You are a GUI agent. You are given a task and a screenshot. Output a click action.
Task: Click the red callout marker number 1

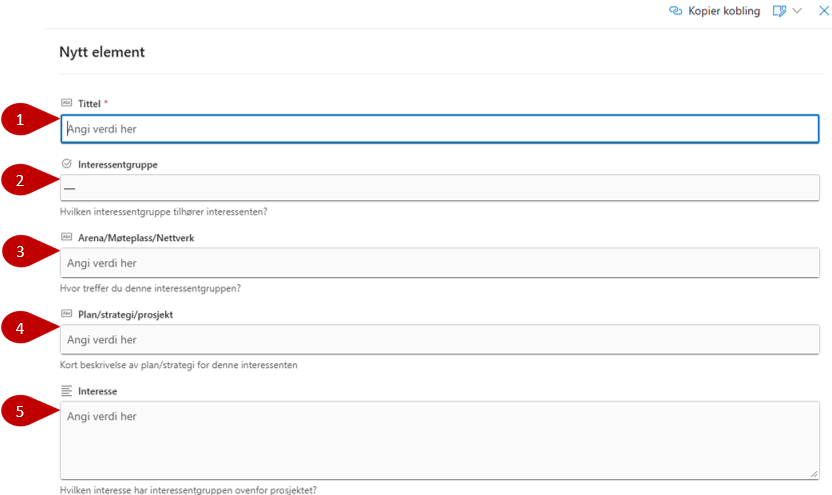point(20,120)
